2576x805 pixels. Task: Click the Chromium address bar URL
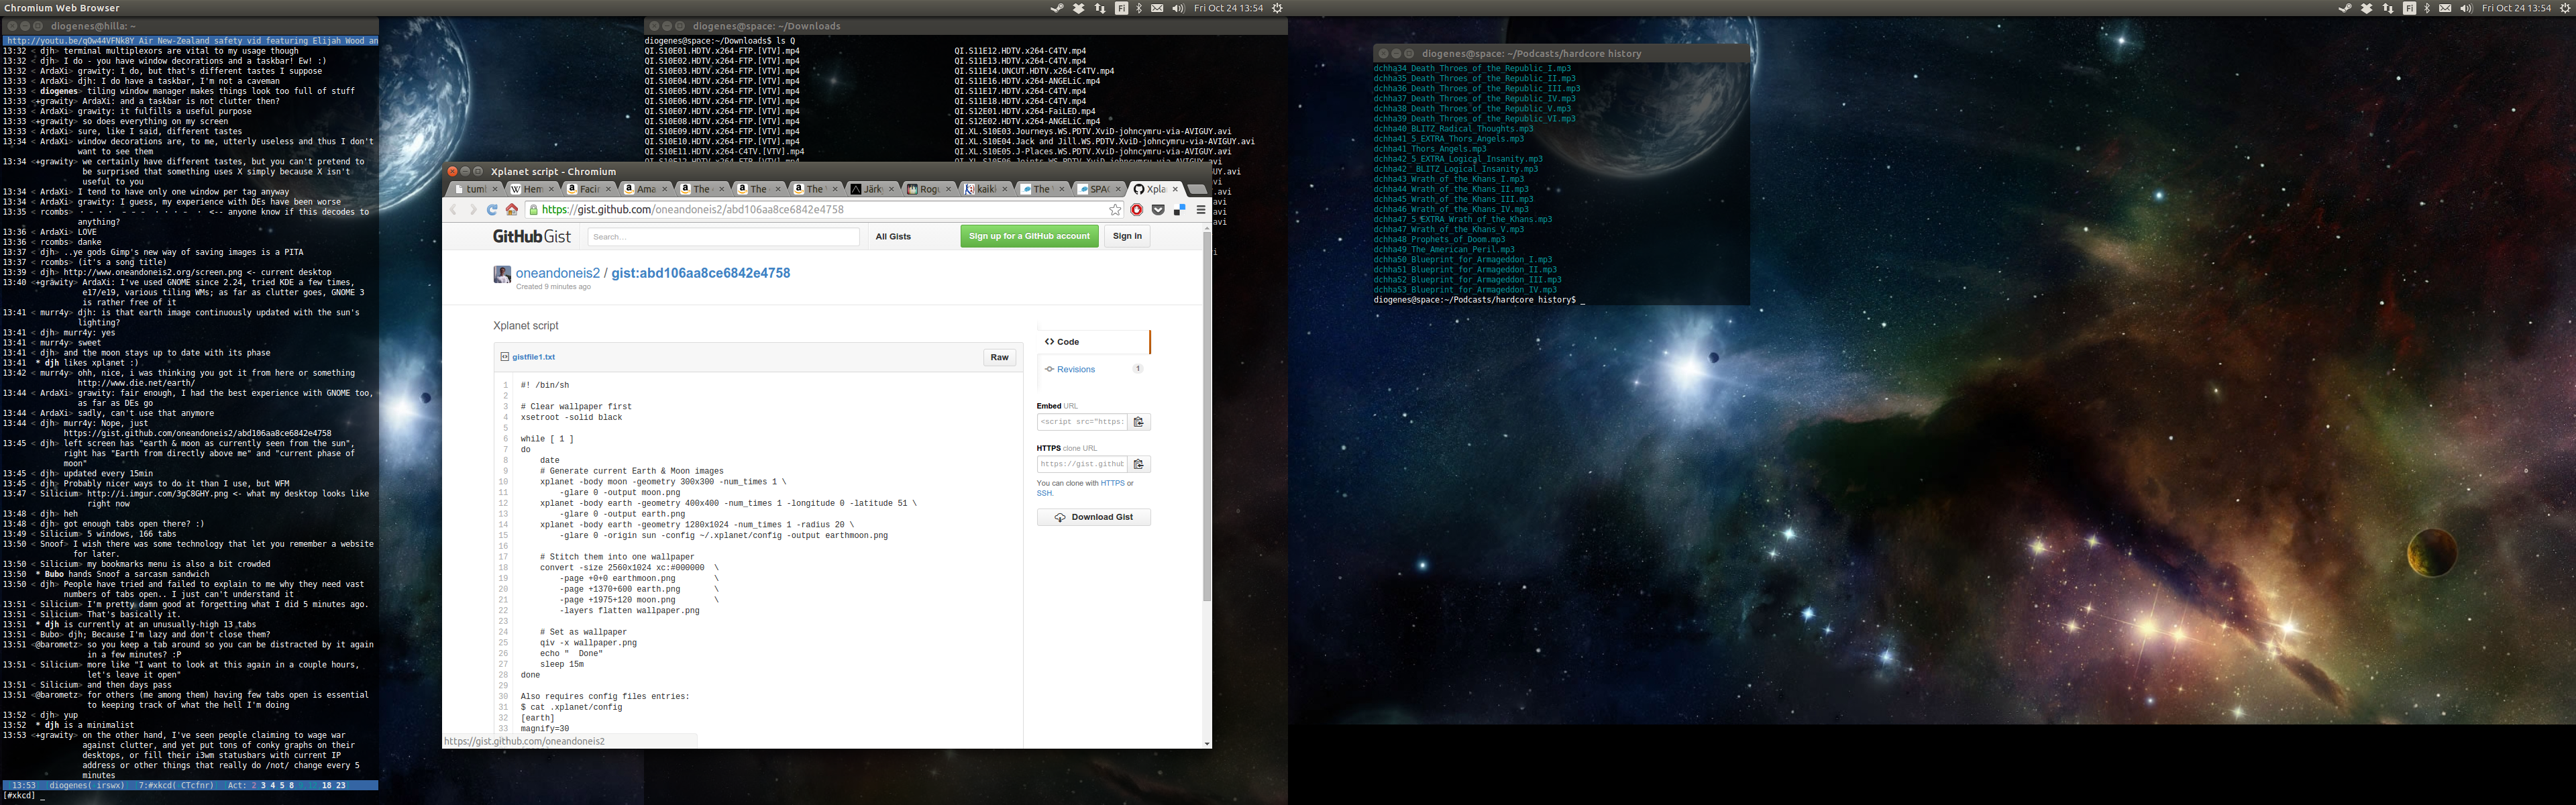pyautogui.click(x=692, y=210)
